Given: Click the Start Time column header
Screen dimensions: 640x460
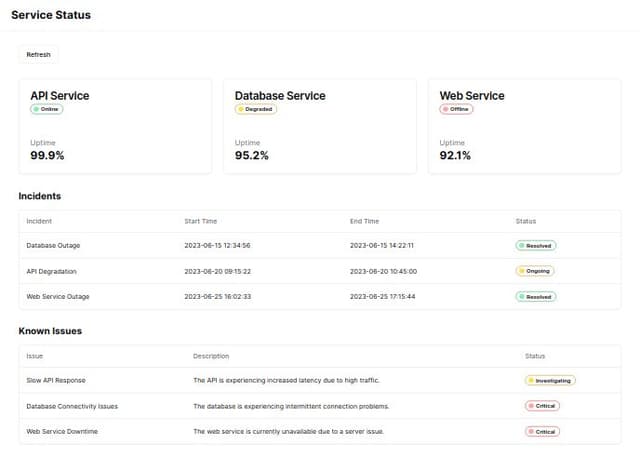Looking at the screenshot, I should coord(200,221).
